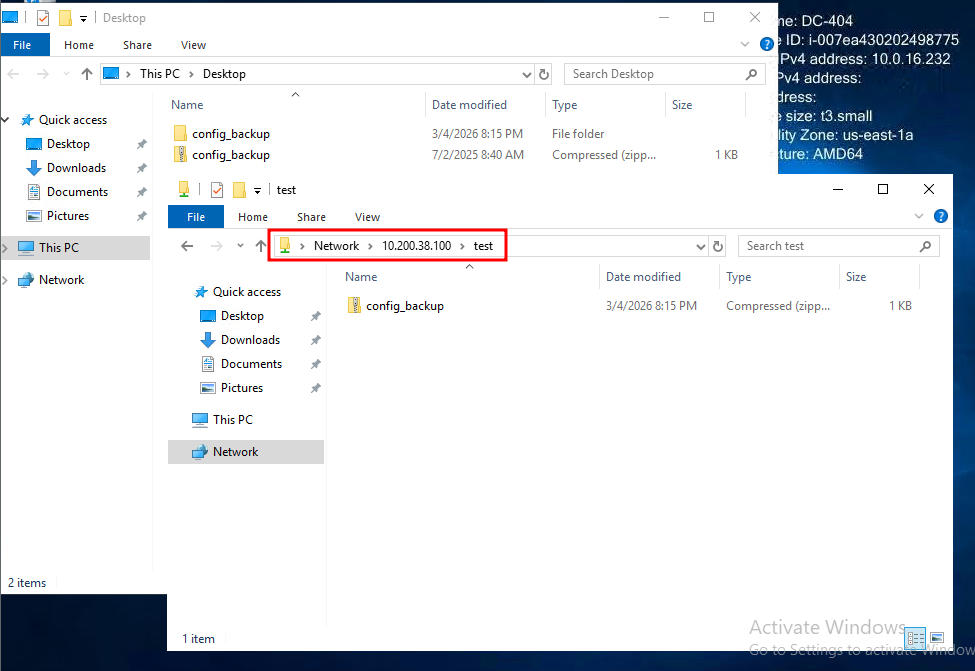Open the address bar history dropdown in test window
The height and width of the screenshot is (671, 975).
coord(698,246)
